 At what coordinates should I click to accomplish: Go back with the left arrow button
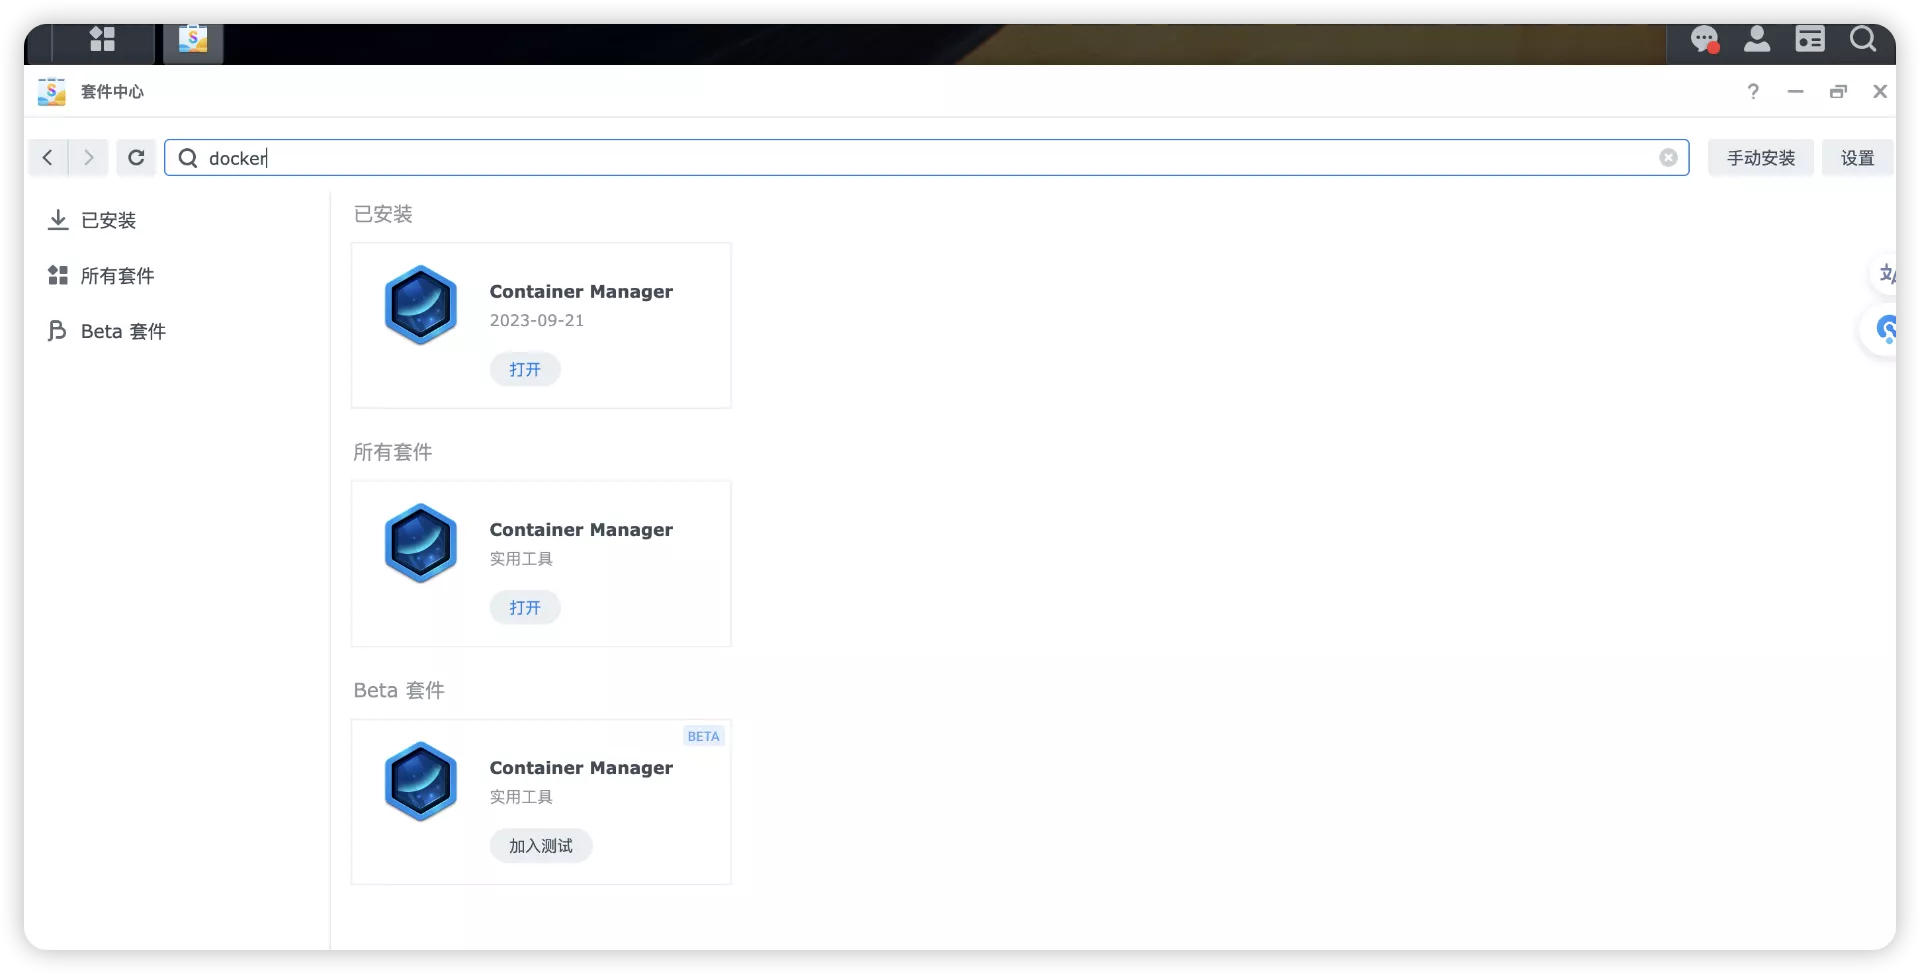click(47, 158)
